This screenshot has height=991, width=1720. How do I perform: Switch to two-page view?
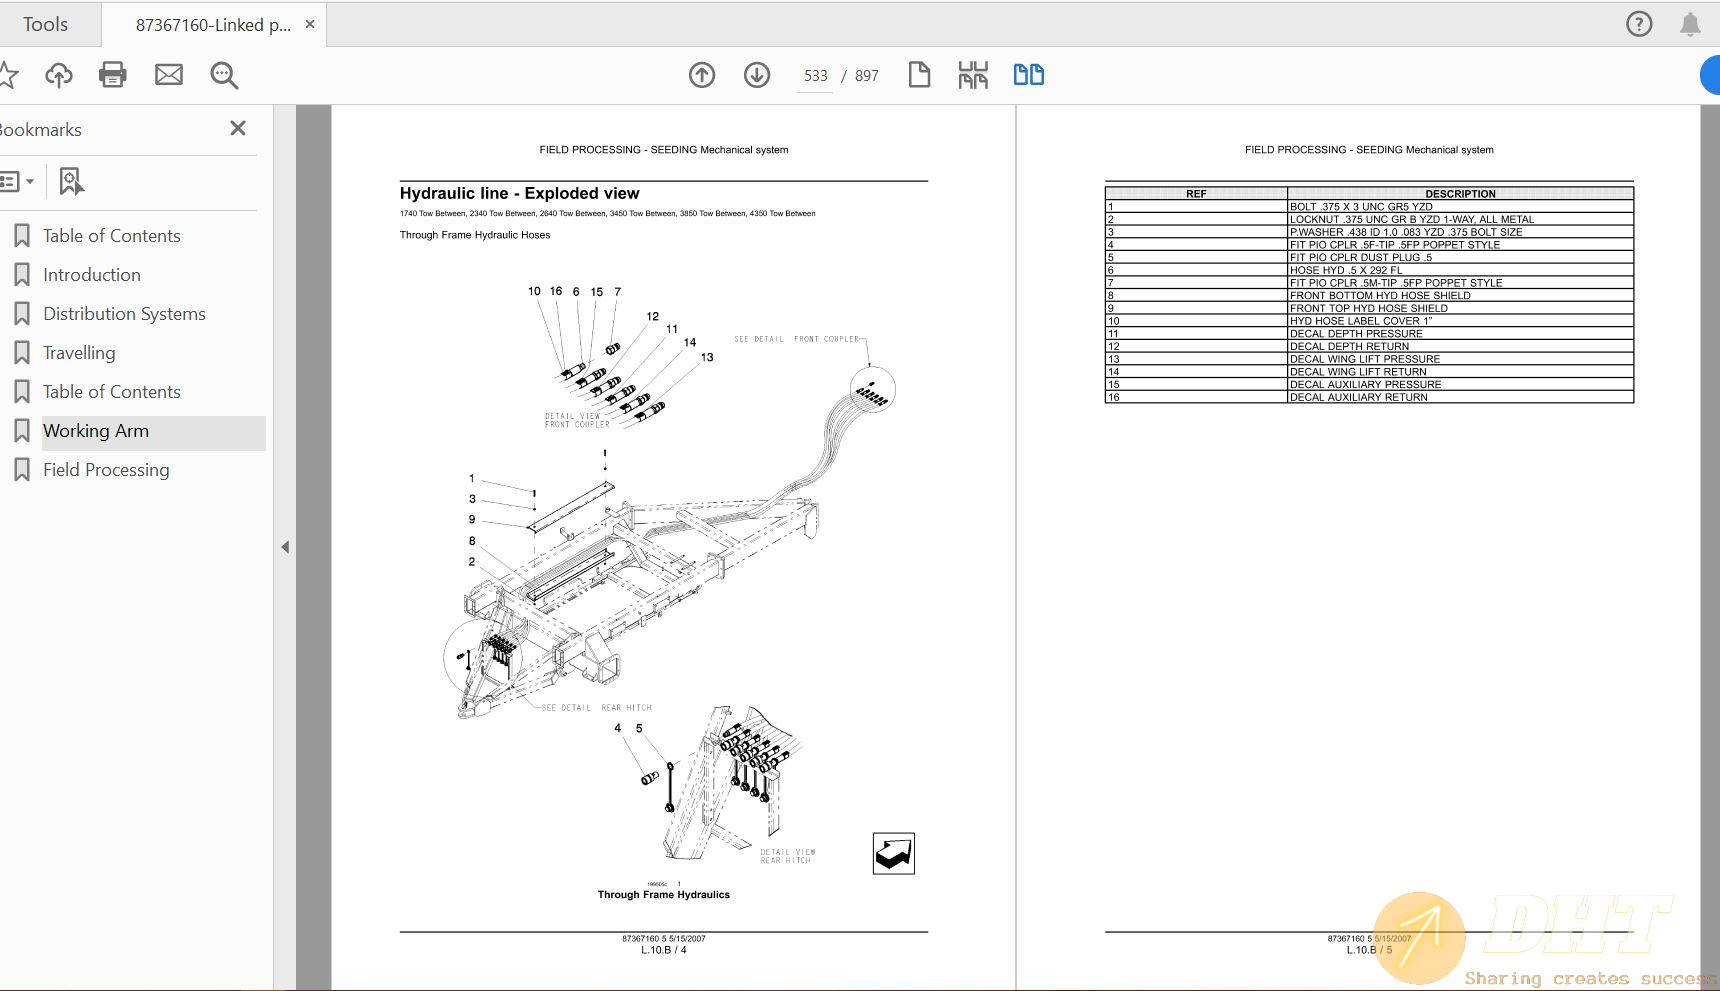tap(1028, 74)
